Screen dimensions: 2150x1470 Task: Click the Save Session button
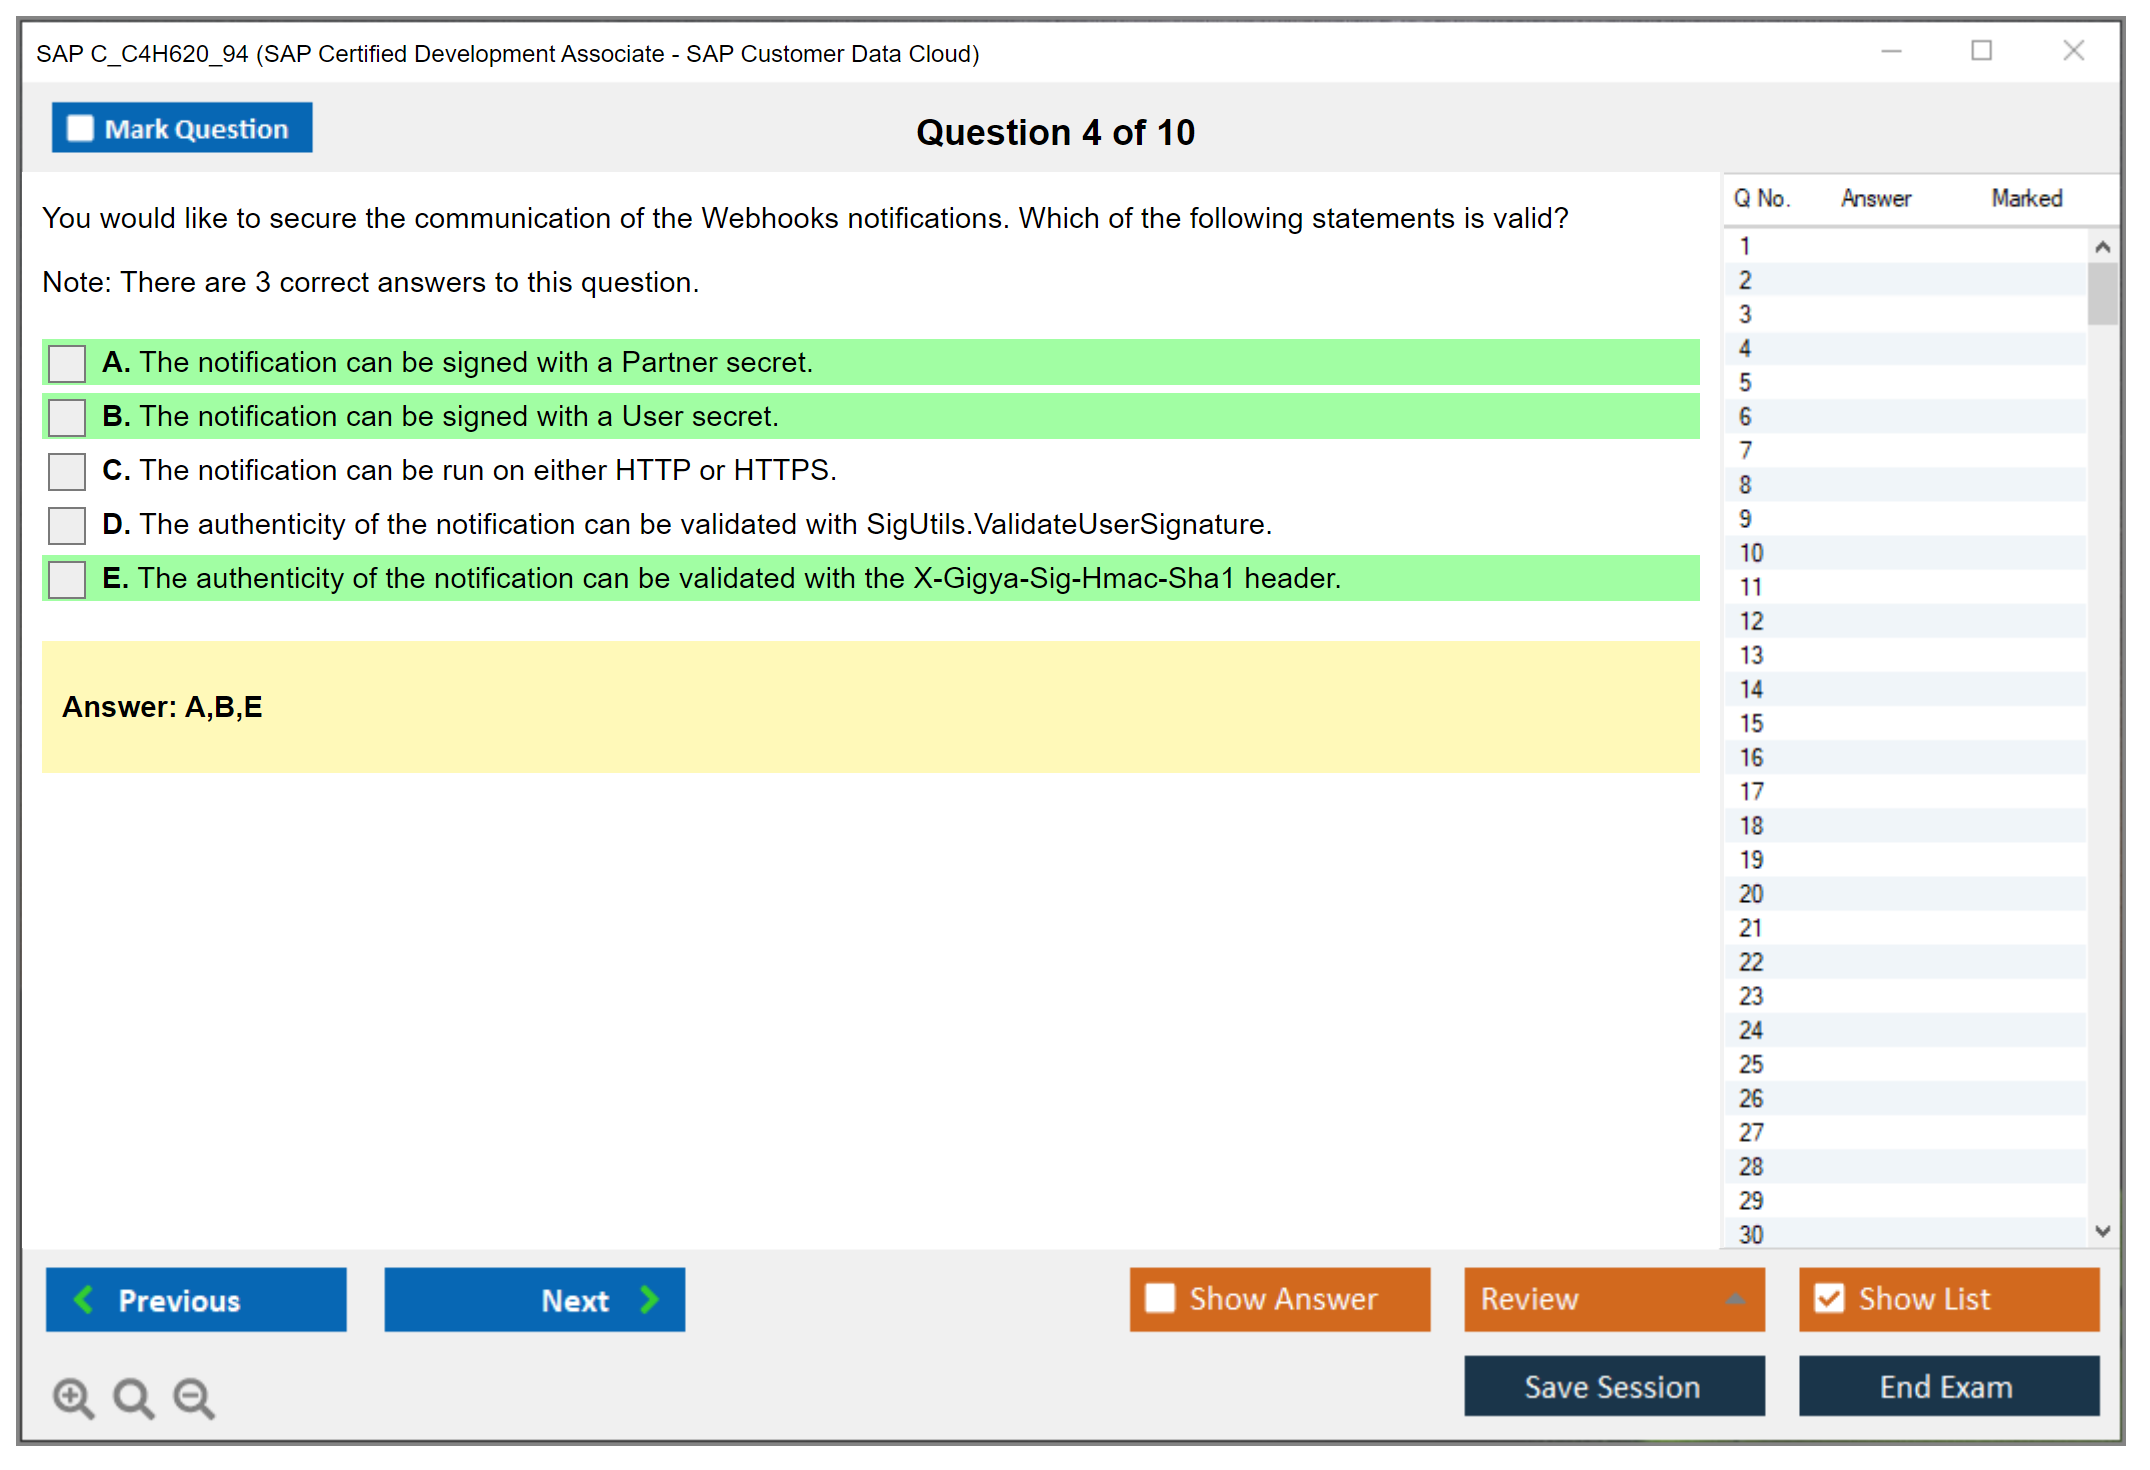tap(1613, 1386)
